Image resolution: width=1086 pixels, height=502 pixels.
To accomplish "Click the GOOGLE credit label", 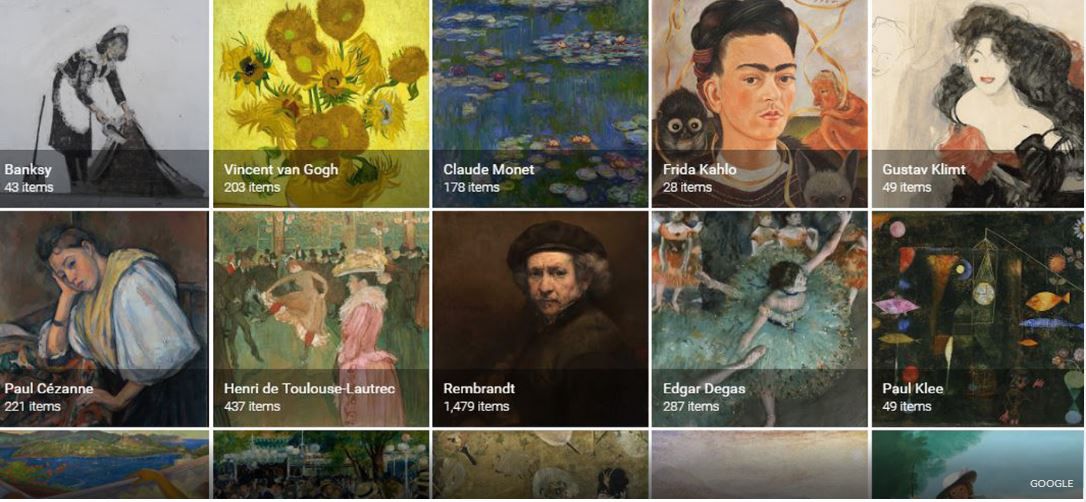I will click(x=1051, y=484).
